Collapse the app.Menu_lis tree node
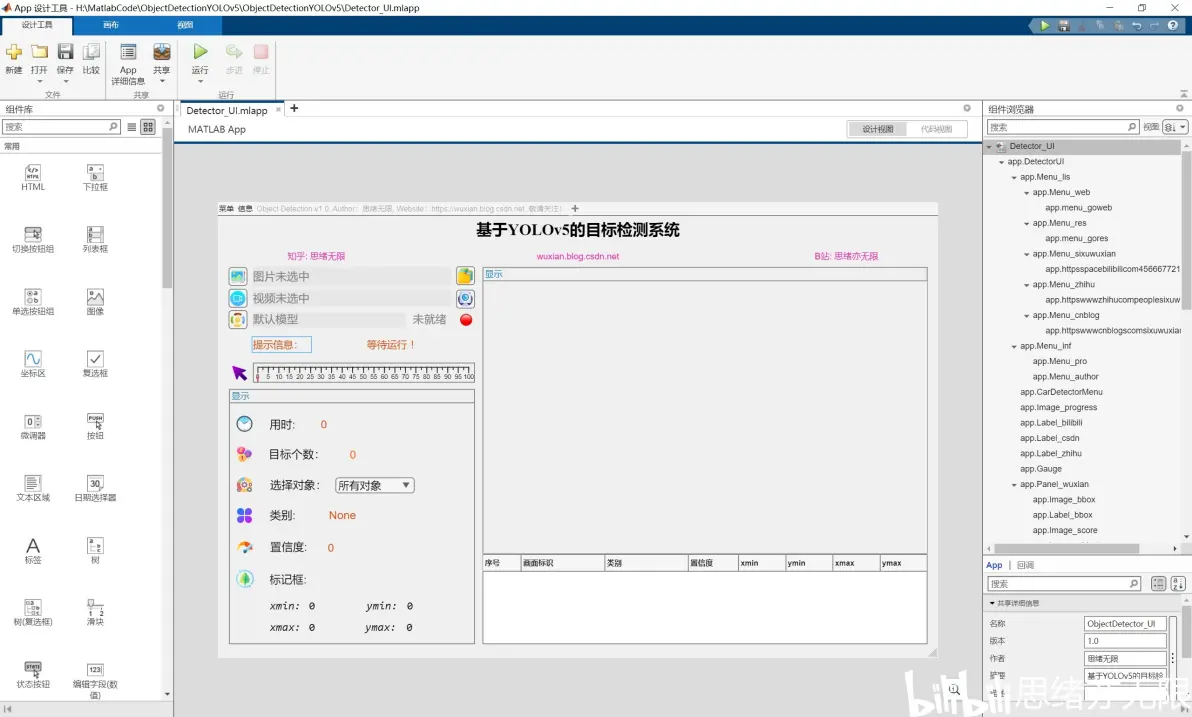 click(x=1014, y=177)
